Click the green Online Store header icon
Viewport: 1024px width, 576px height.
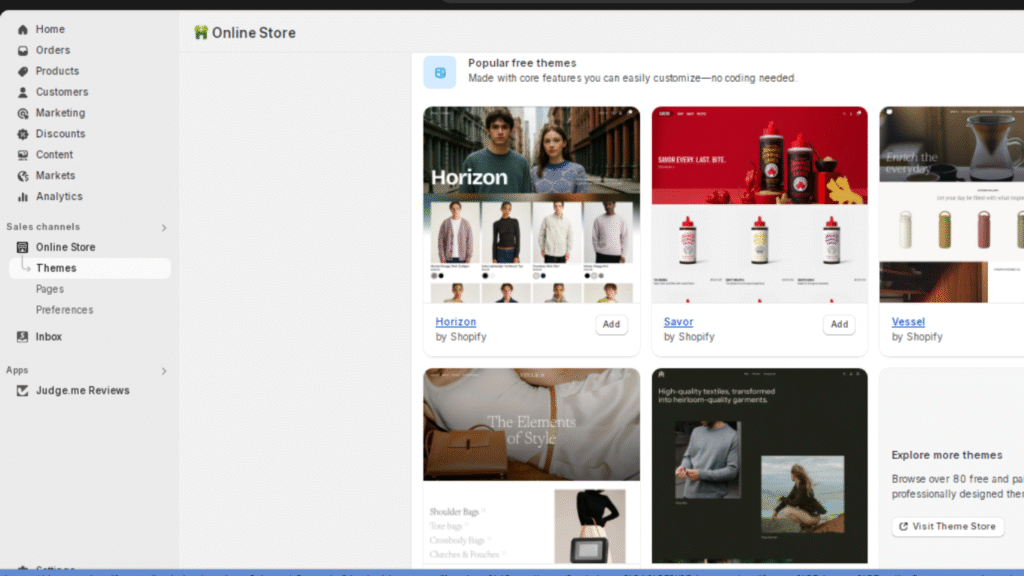[200, 33]
